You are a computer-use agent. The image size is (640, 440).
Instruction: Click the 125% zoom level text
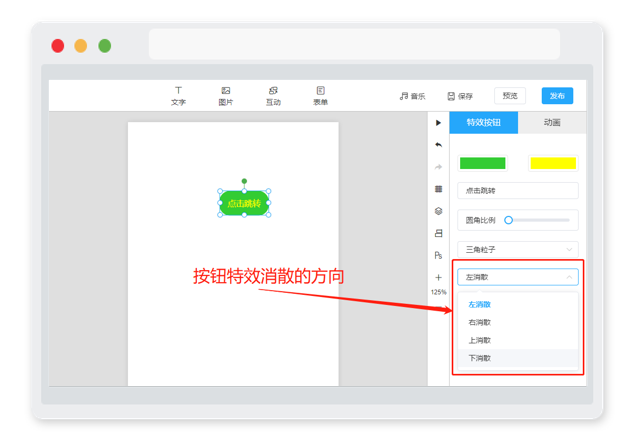click(438, 292)
